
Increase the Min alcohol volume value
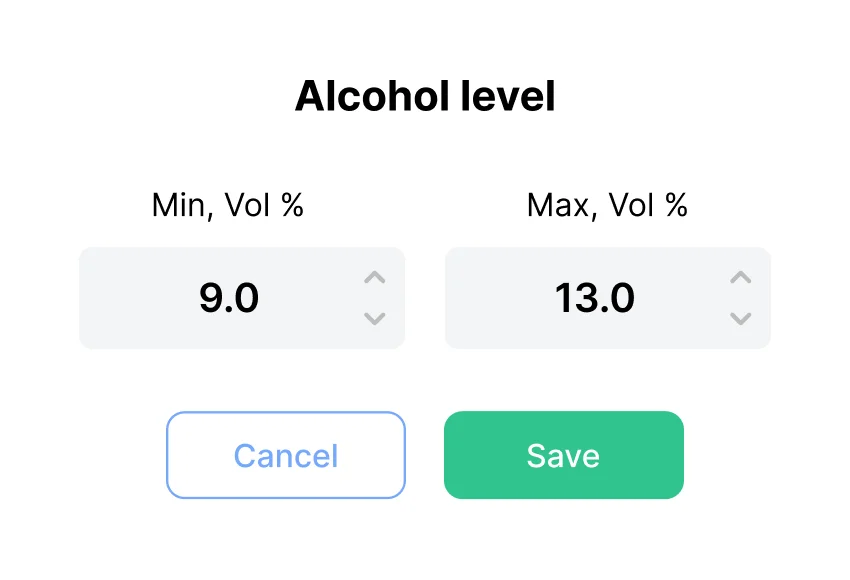click(x=375, y=278)
